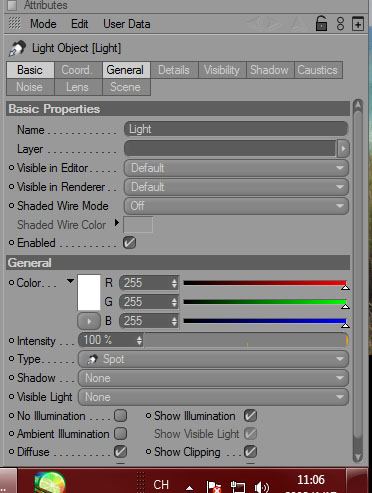372x493 pixels.
Task: Switch to the Details tab
Action: (174, 70)
